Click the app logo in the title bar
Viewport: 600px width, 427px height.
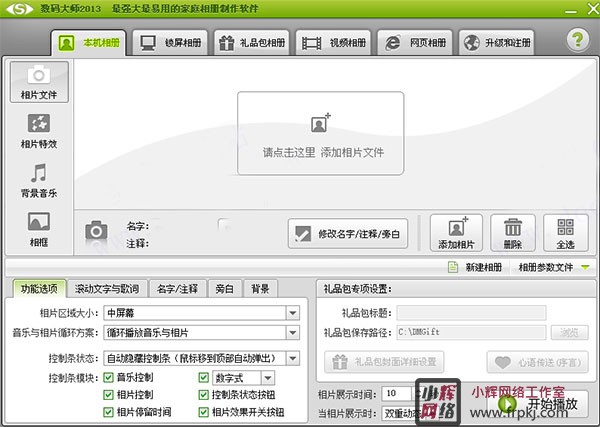20,8
